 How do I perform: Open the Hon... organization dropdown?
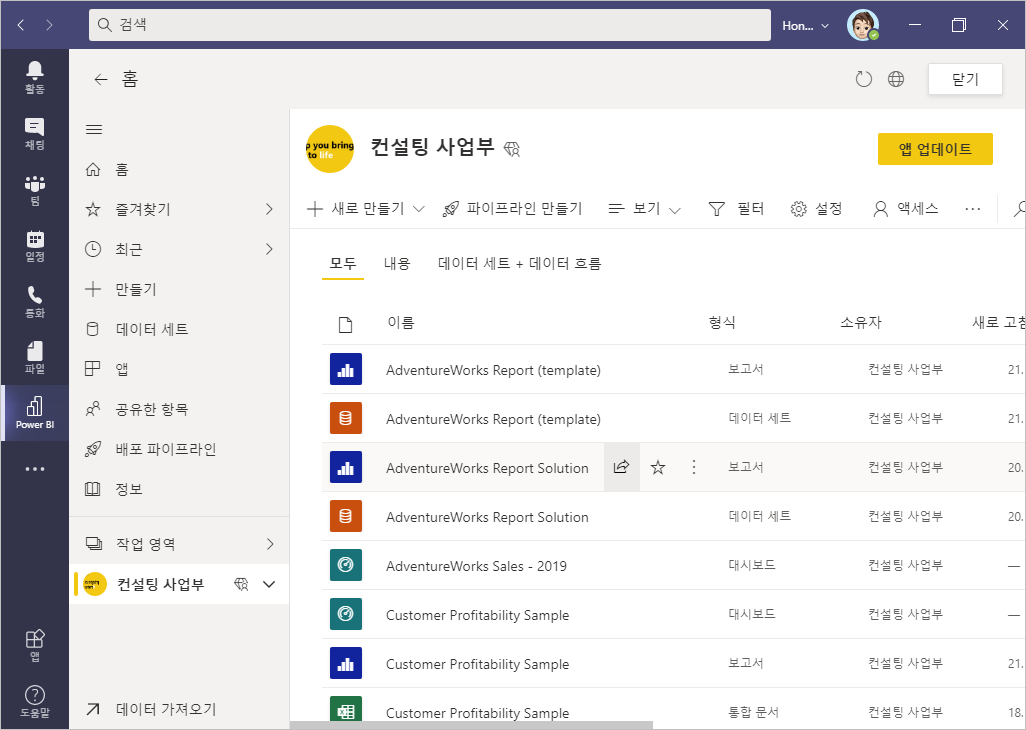click(x=805, y=26)
